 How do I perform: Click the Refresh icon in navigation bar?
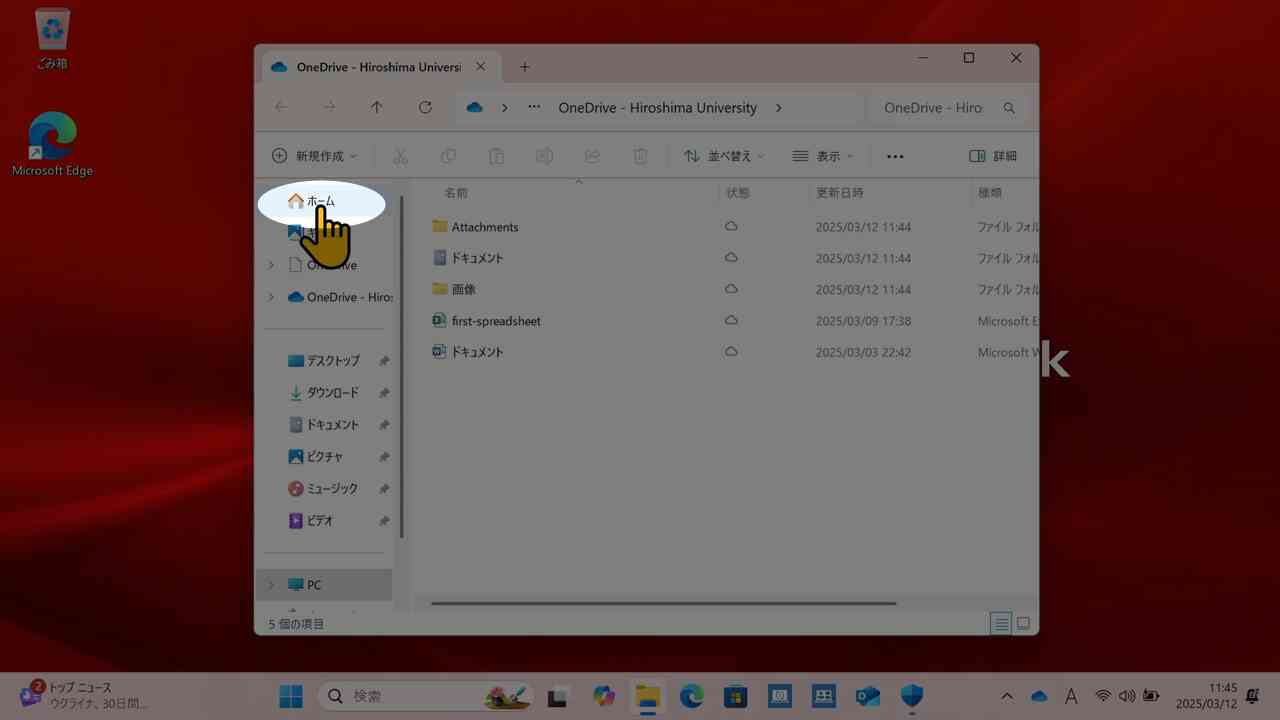pyautogui.click(x=425, y=108)
